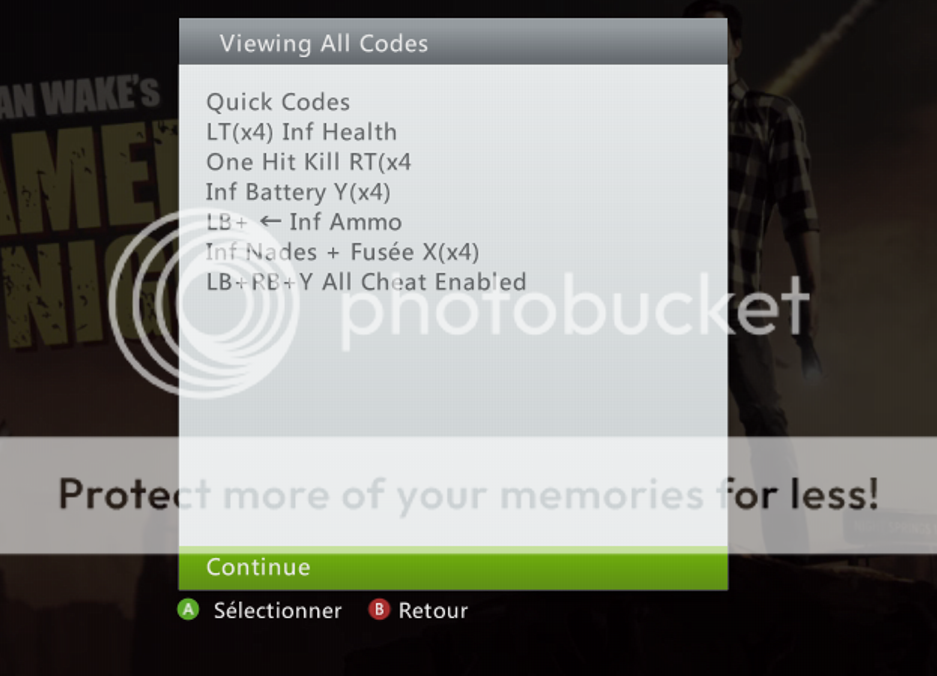Pick the Inf Nades + Fusée X(x4) entry

click(x=342, y=252)
